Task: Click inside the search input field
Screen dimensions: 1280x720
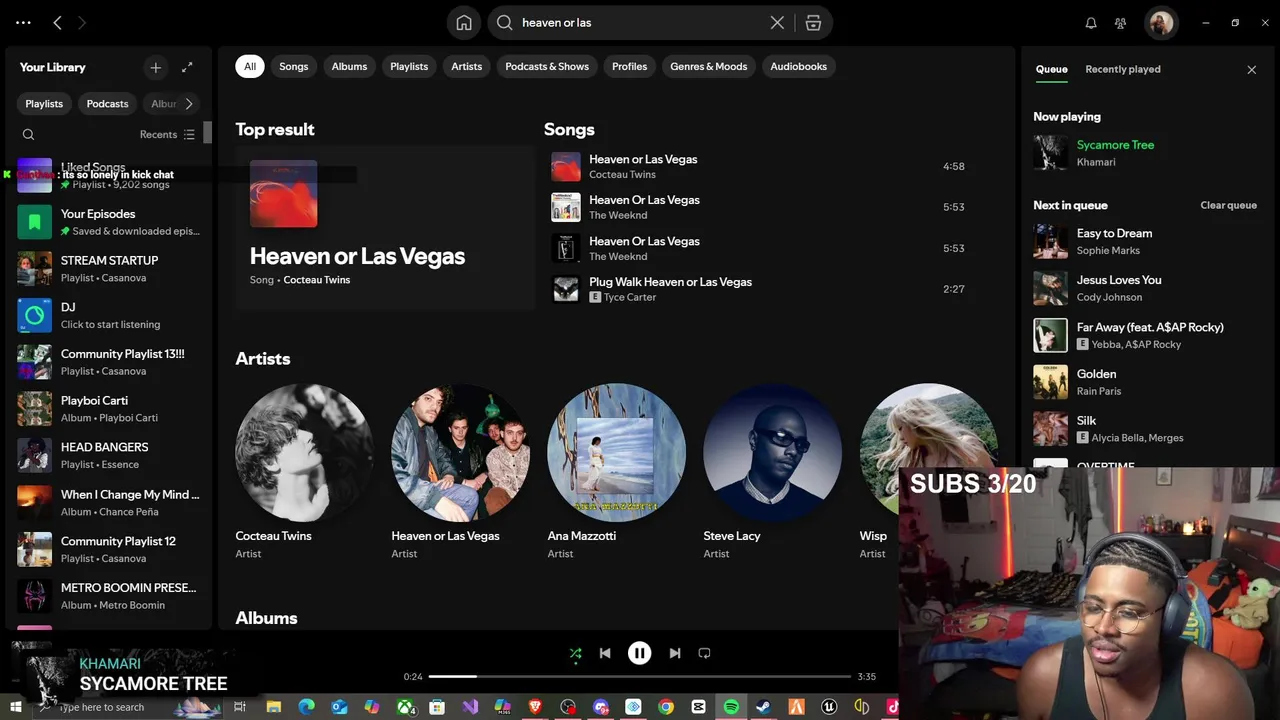Action: [x=640, y=23]
